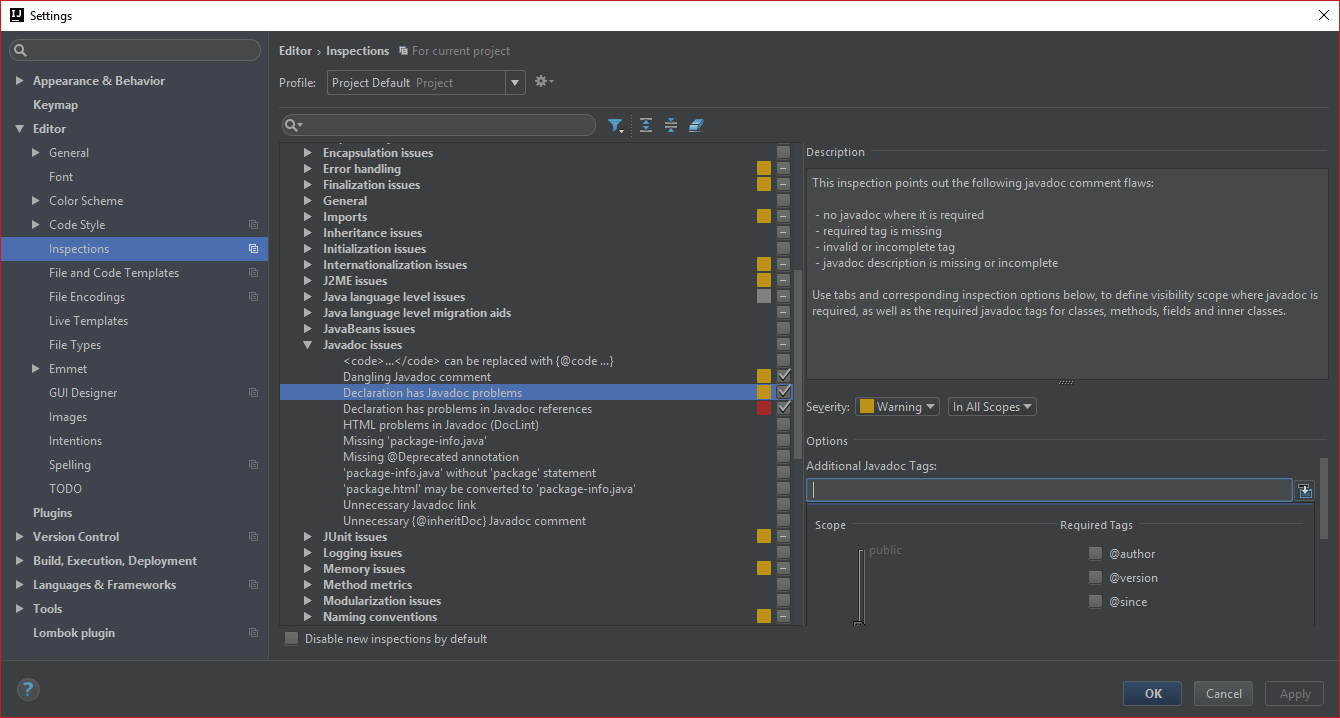The width and height of the screenshot is (1340, 718).
Task: Click the yellow swatch beside Warning severity
Action: click(x=865, y=406)
